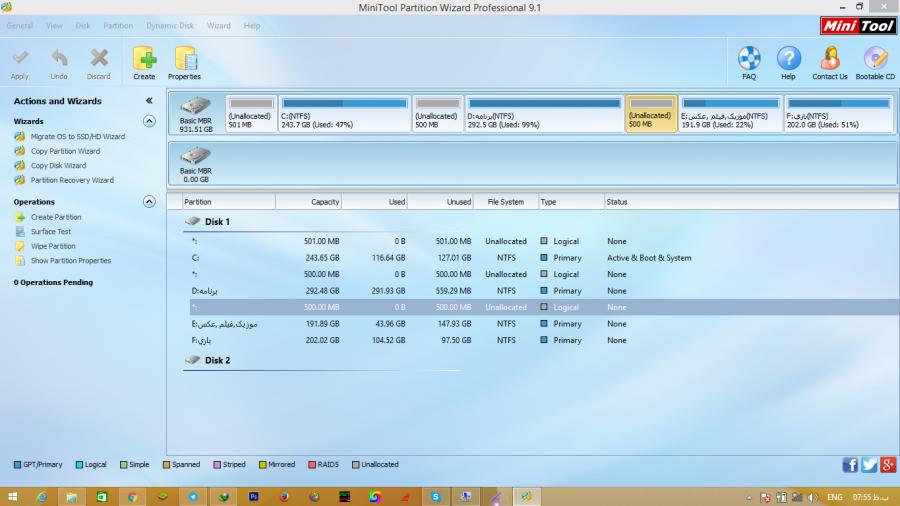This screenshot has width=900, height=506.
Task: Click the MiniTool logo
Action: click(859, 26)
